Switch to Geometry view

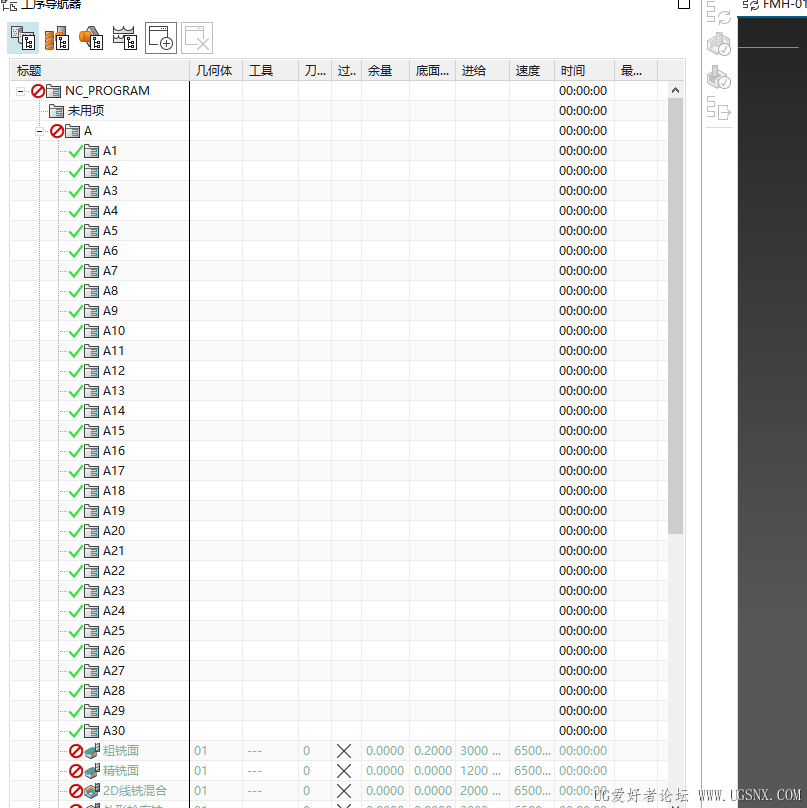click(91, 38)
